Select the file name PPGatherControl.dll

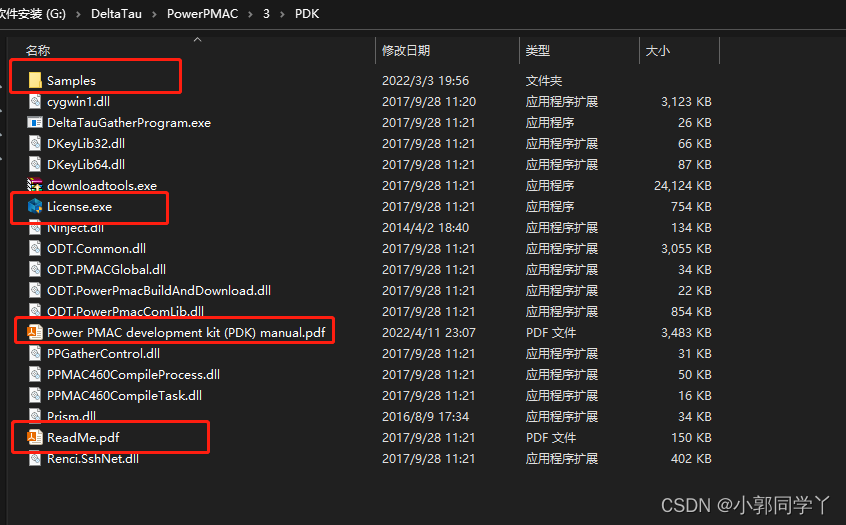tap(103, 353)
